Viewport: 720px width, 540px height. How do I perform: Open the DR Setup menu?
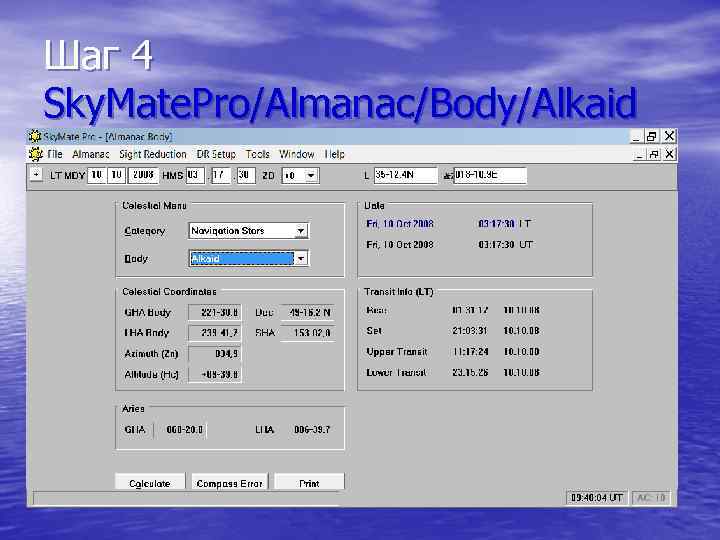tap(216, 154)
